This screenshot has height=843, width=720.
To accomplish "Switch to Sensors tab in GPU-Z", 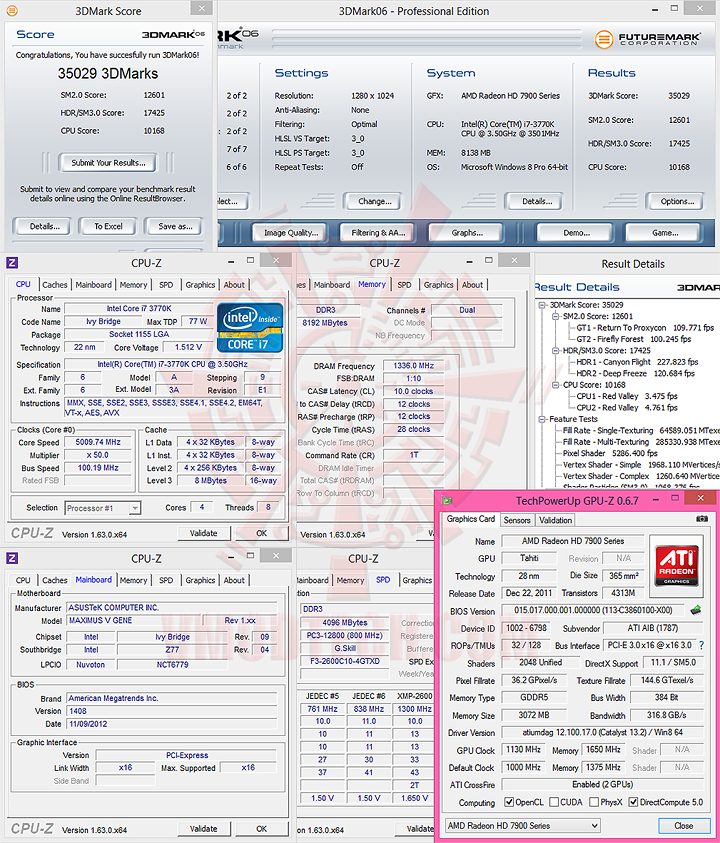I will (x=517, y=520).
